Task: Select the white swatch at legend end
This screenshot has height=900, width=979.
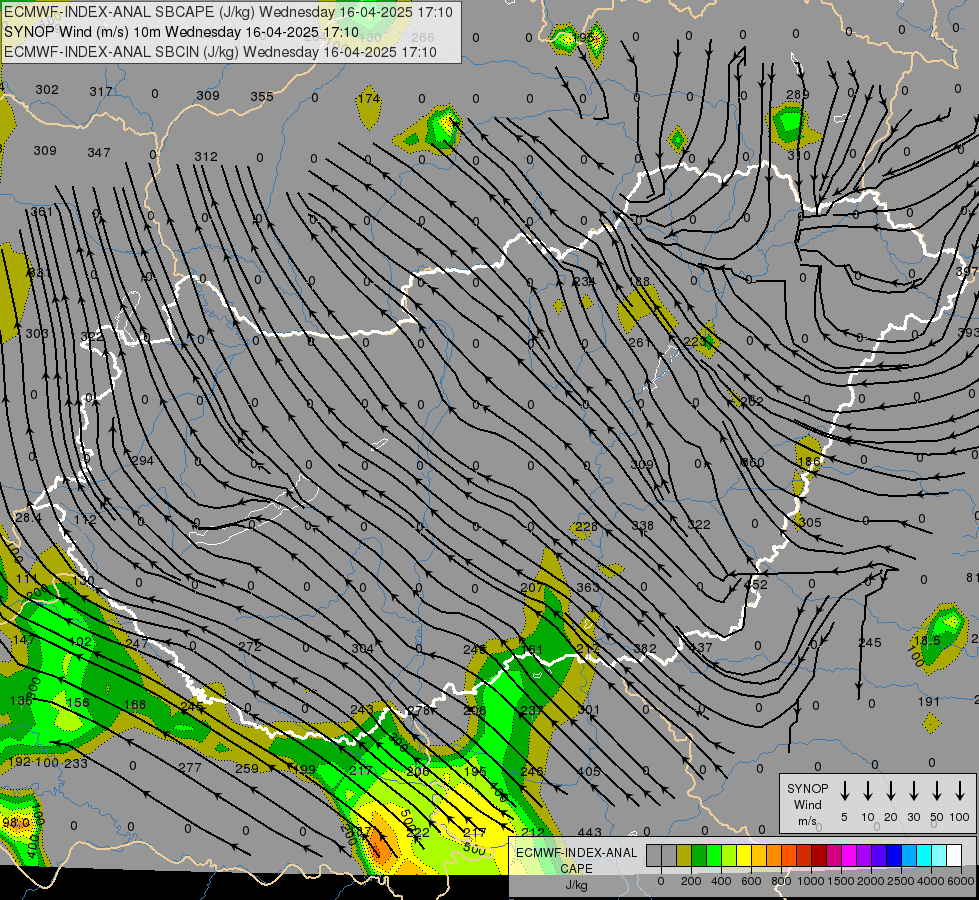Action: [x=954, y=855]
